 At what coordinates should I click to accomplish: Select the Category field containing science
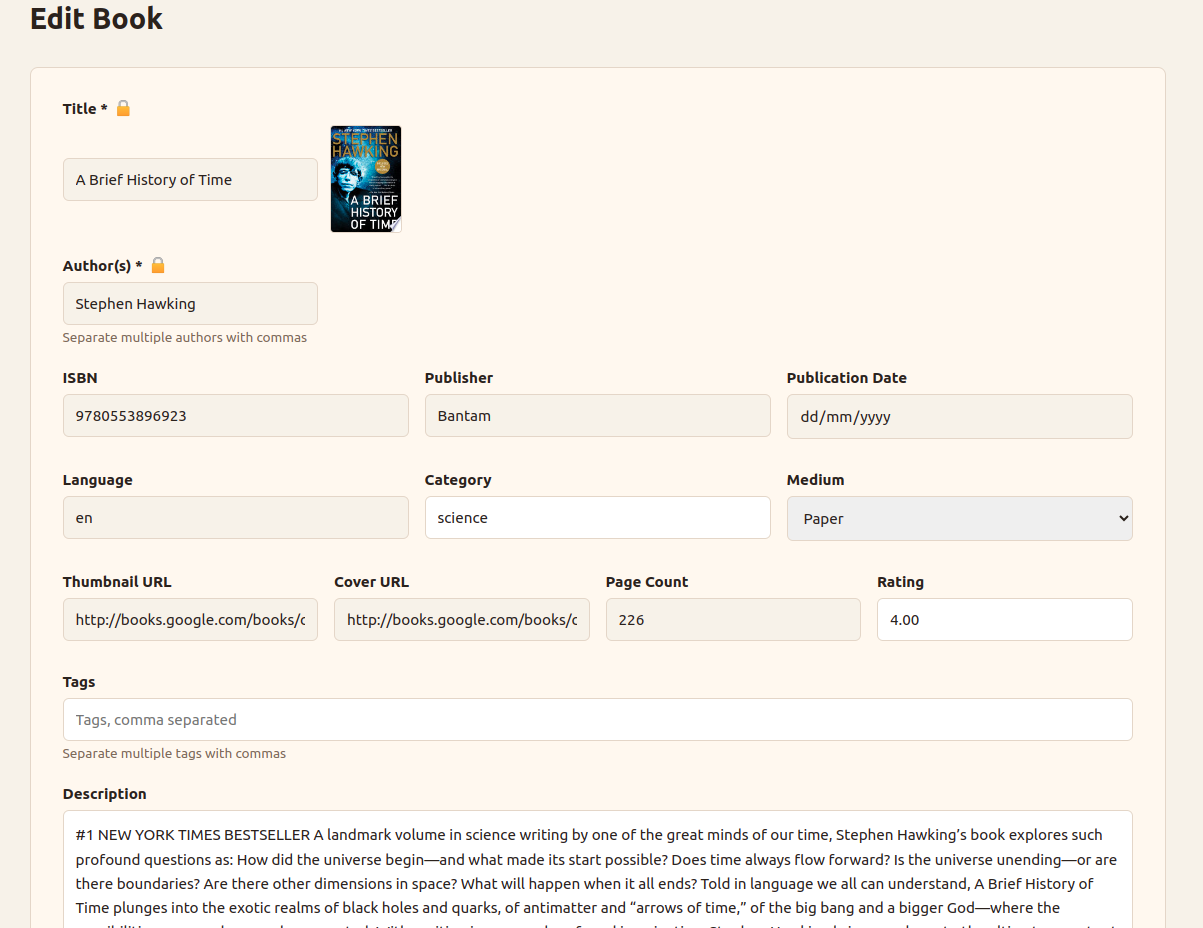pos(597,517)
